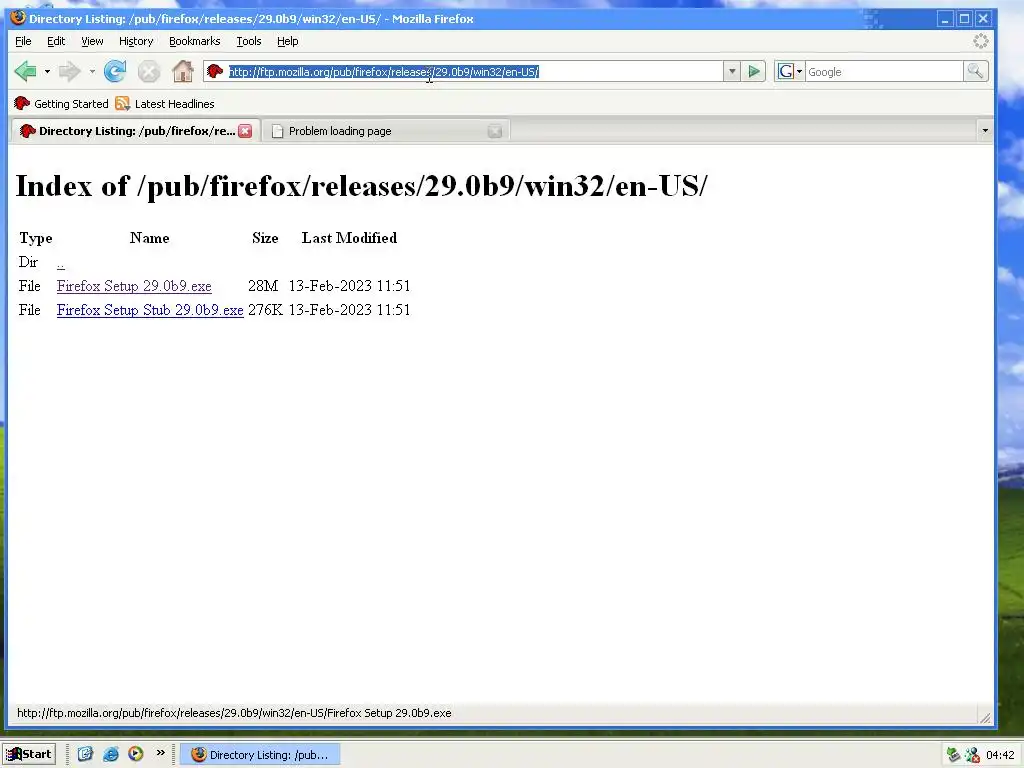Minimize the Firefox window

tap(945, 19)
